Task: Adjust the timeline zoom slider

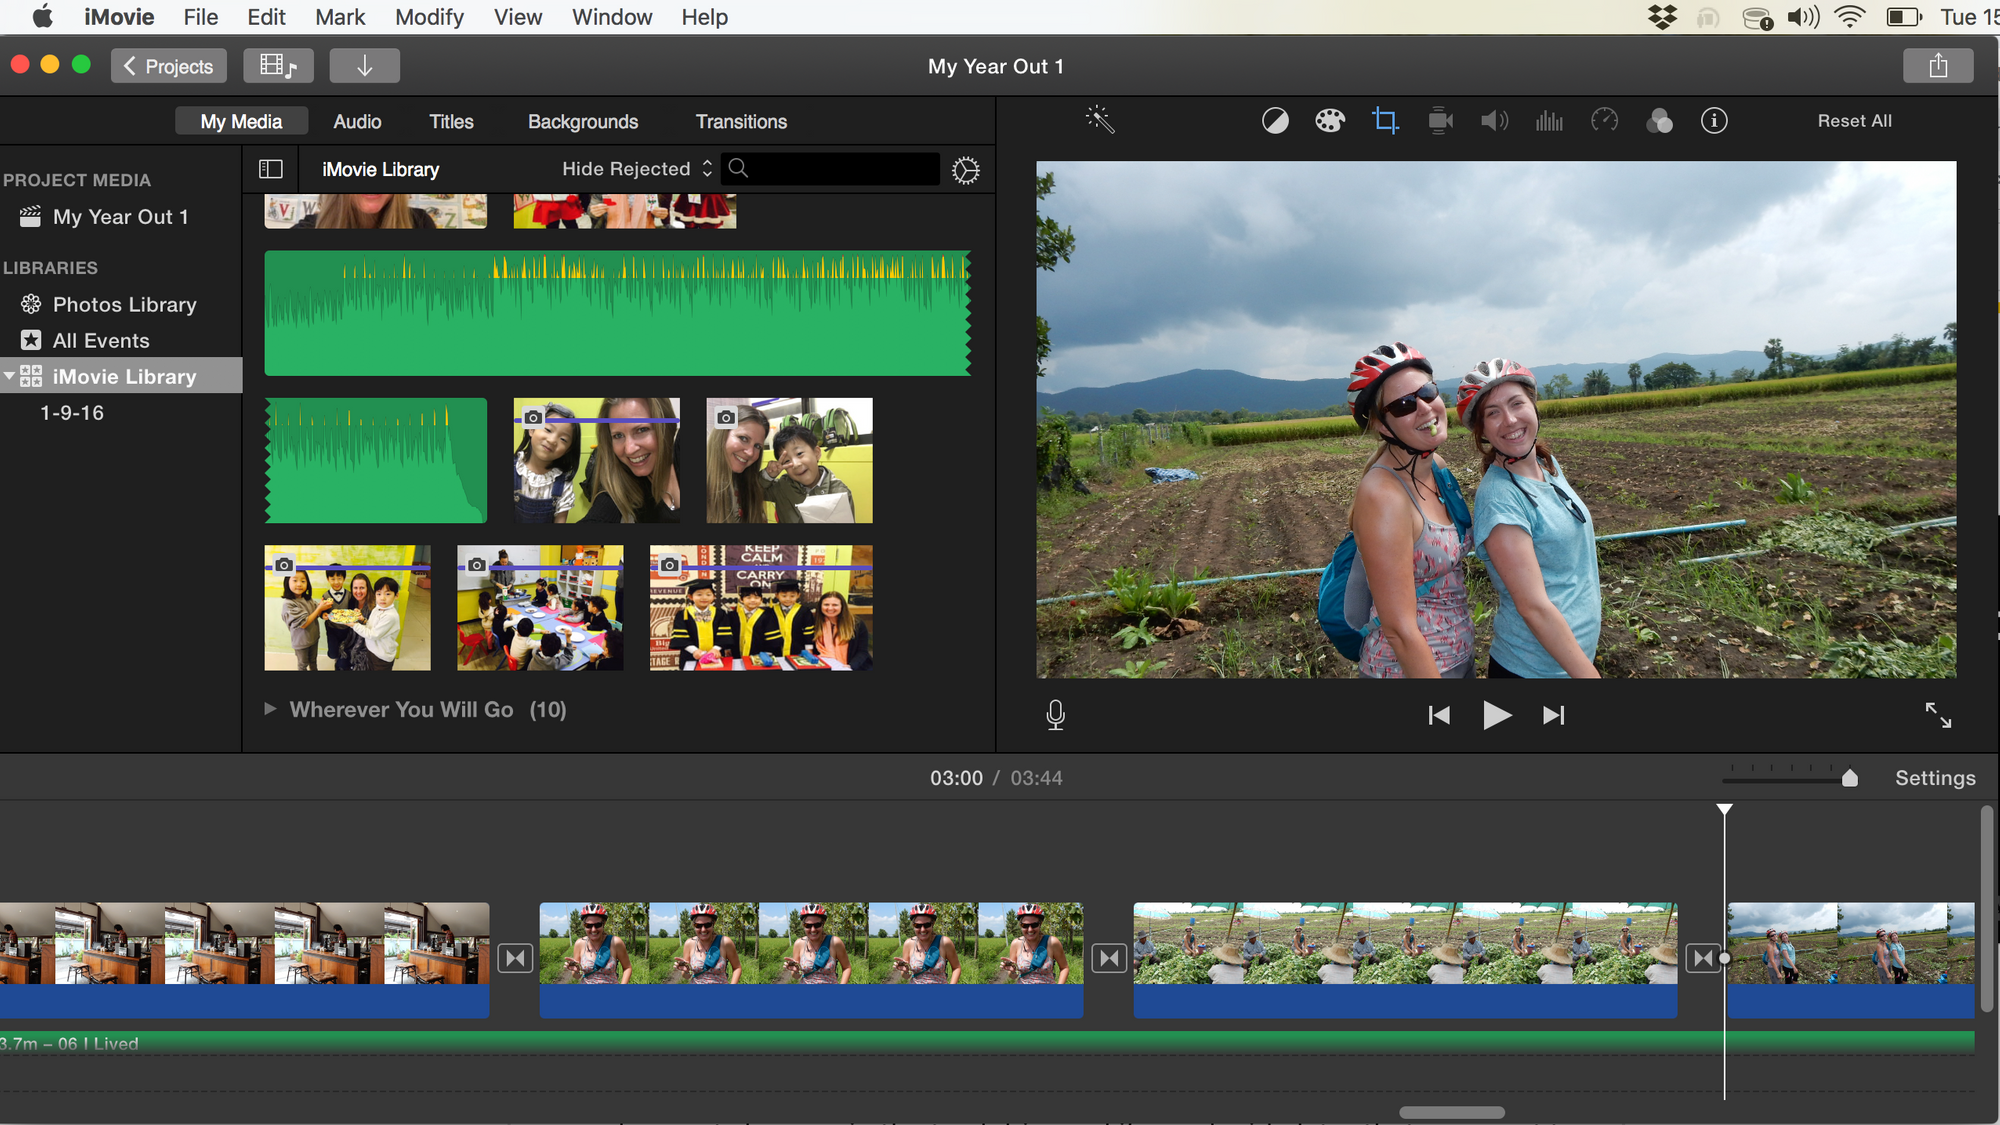Action: click(1849, 778)
